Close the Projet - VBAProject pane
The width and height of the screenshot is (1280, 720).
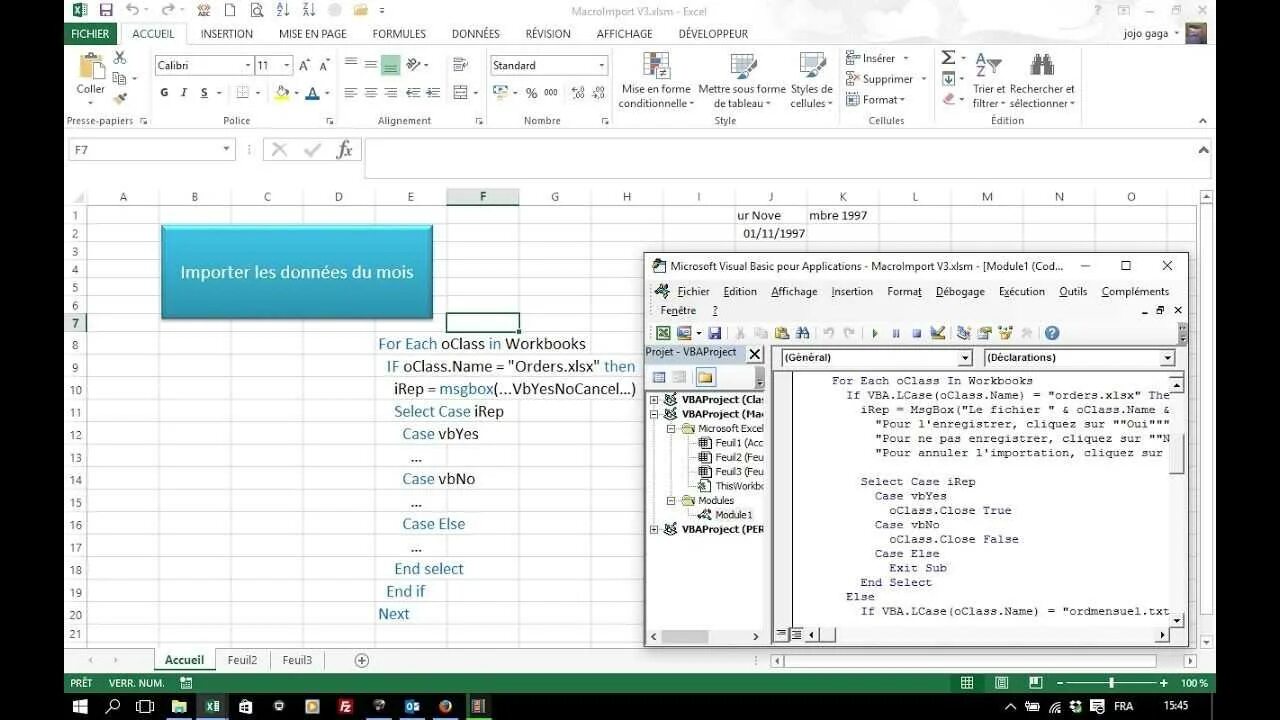pyautogui.click(x=755, y=354)
